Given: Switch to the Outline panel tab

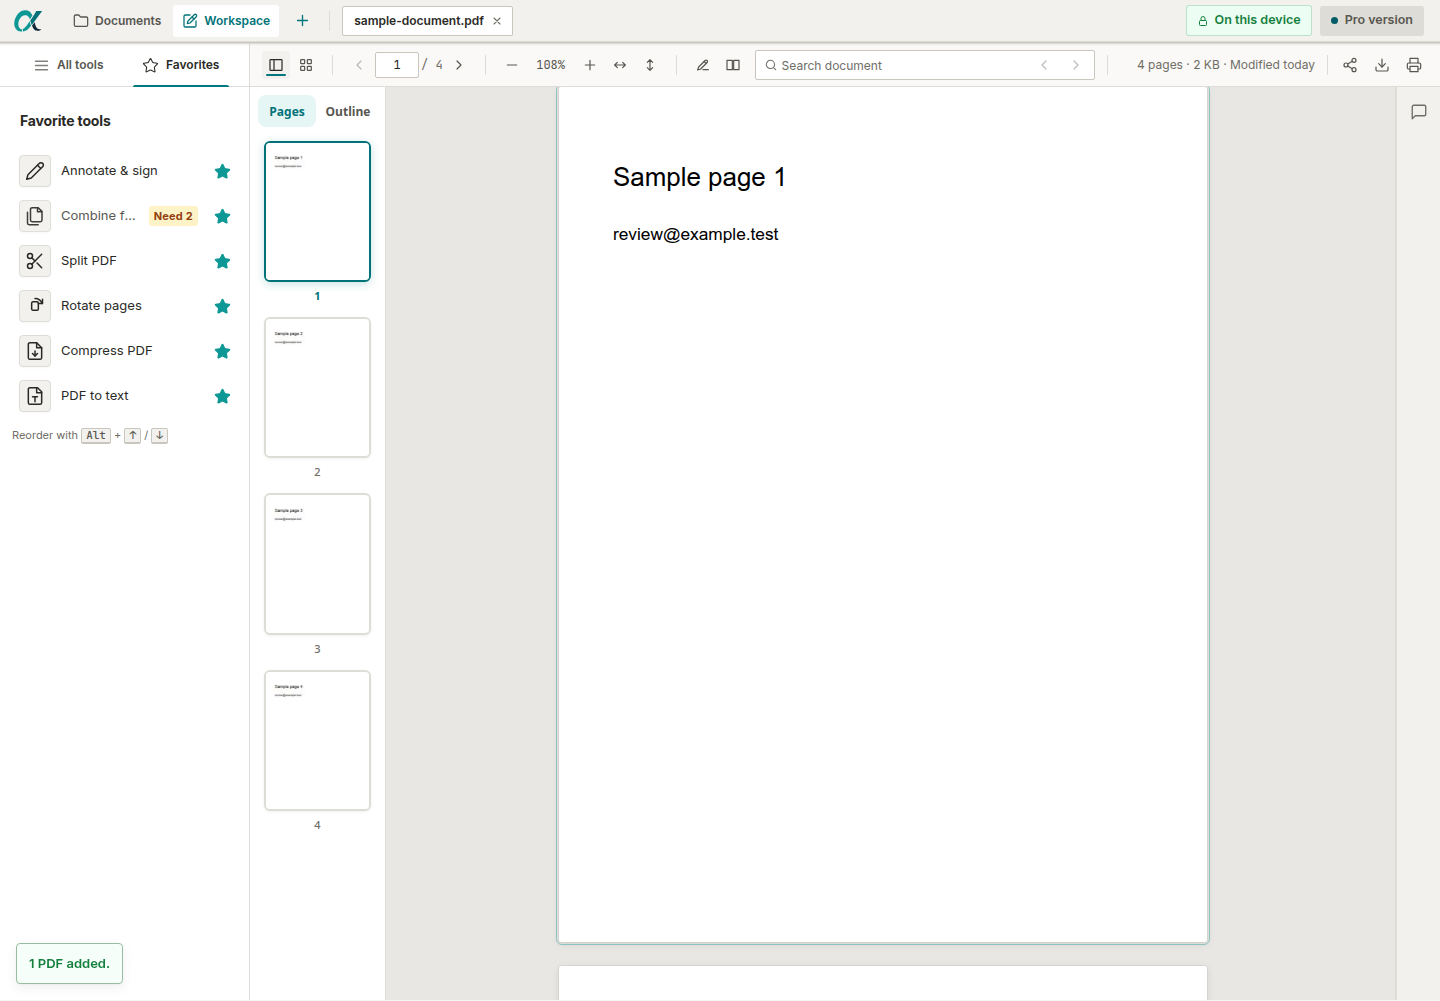Looking at the screenshot, I should pos(348,112).
